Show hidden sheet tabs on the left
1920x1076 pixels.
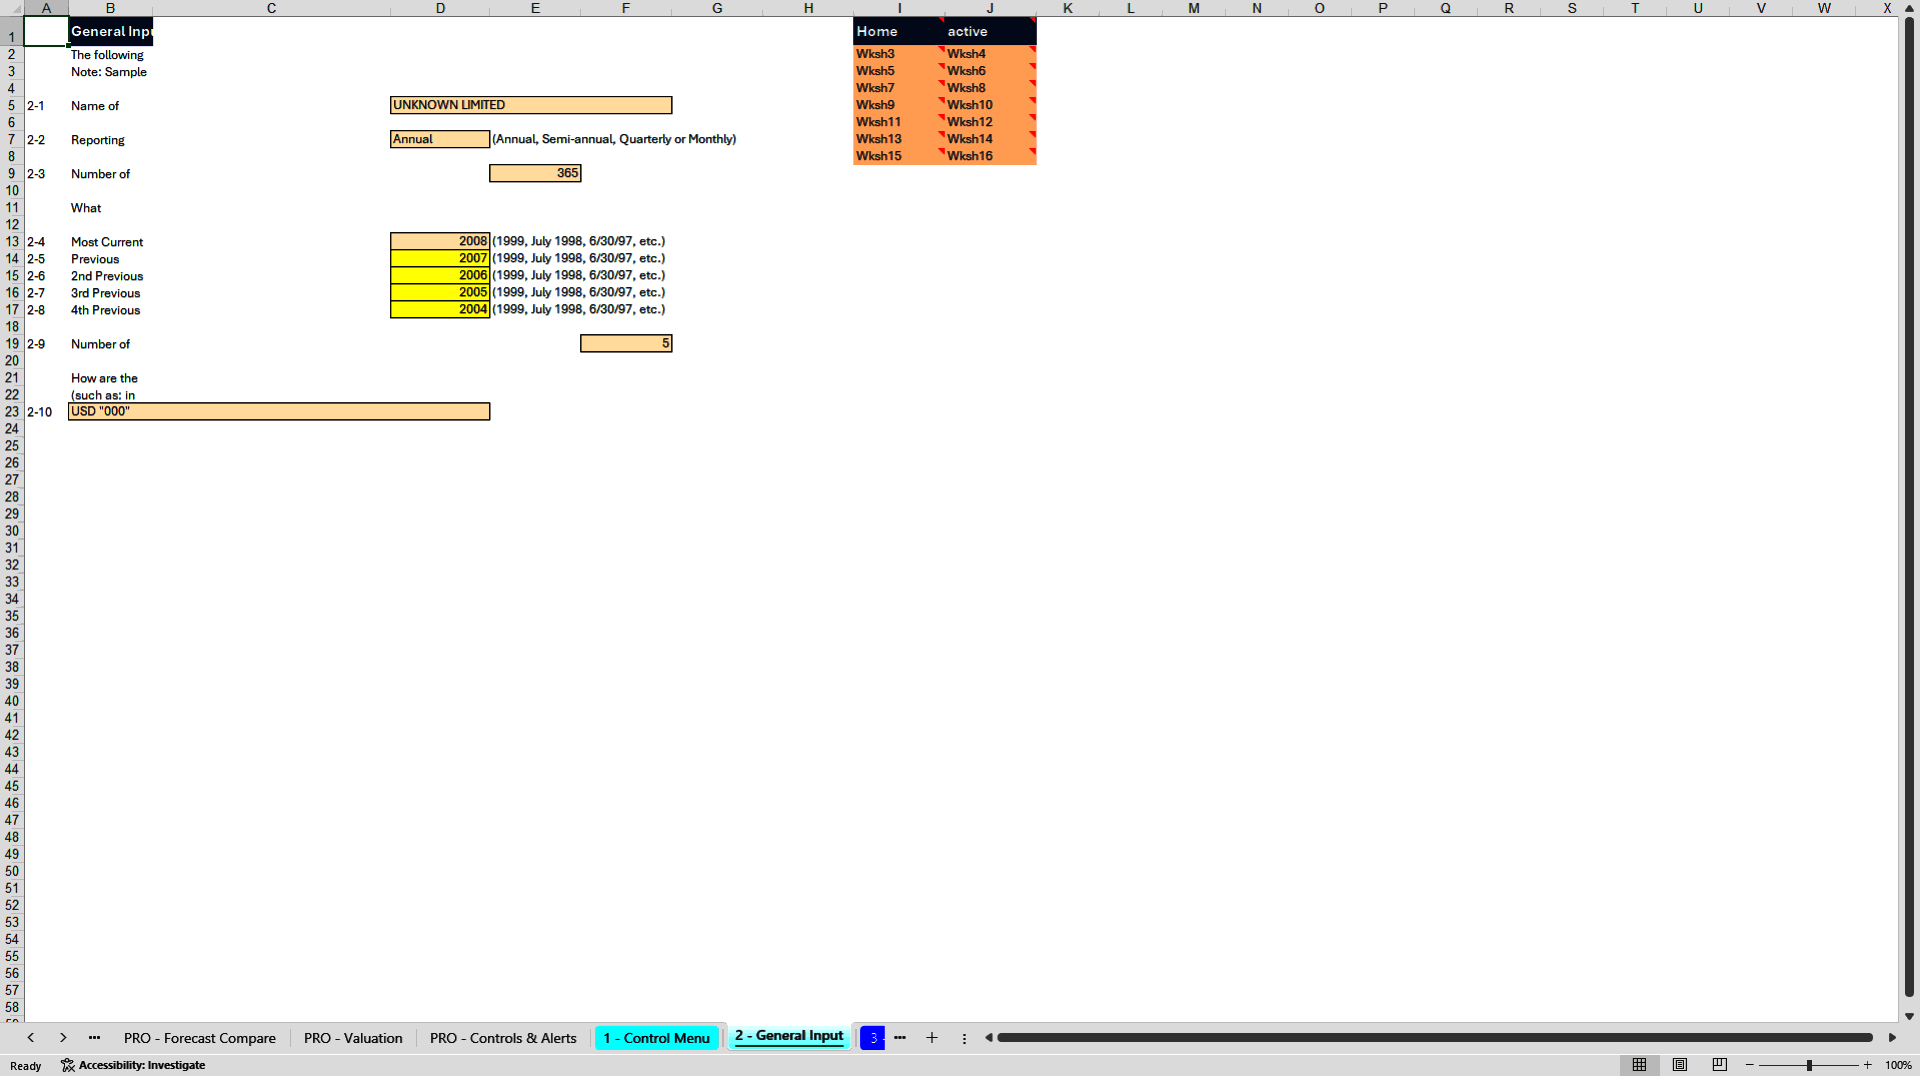(x=94, y=1038)
